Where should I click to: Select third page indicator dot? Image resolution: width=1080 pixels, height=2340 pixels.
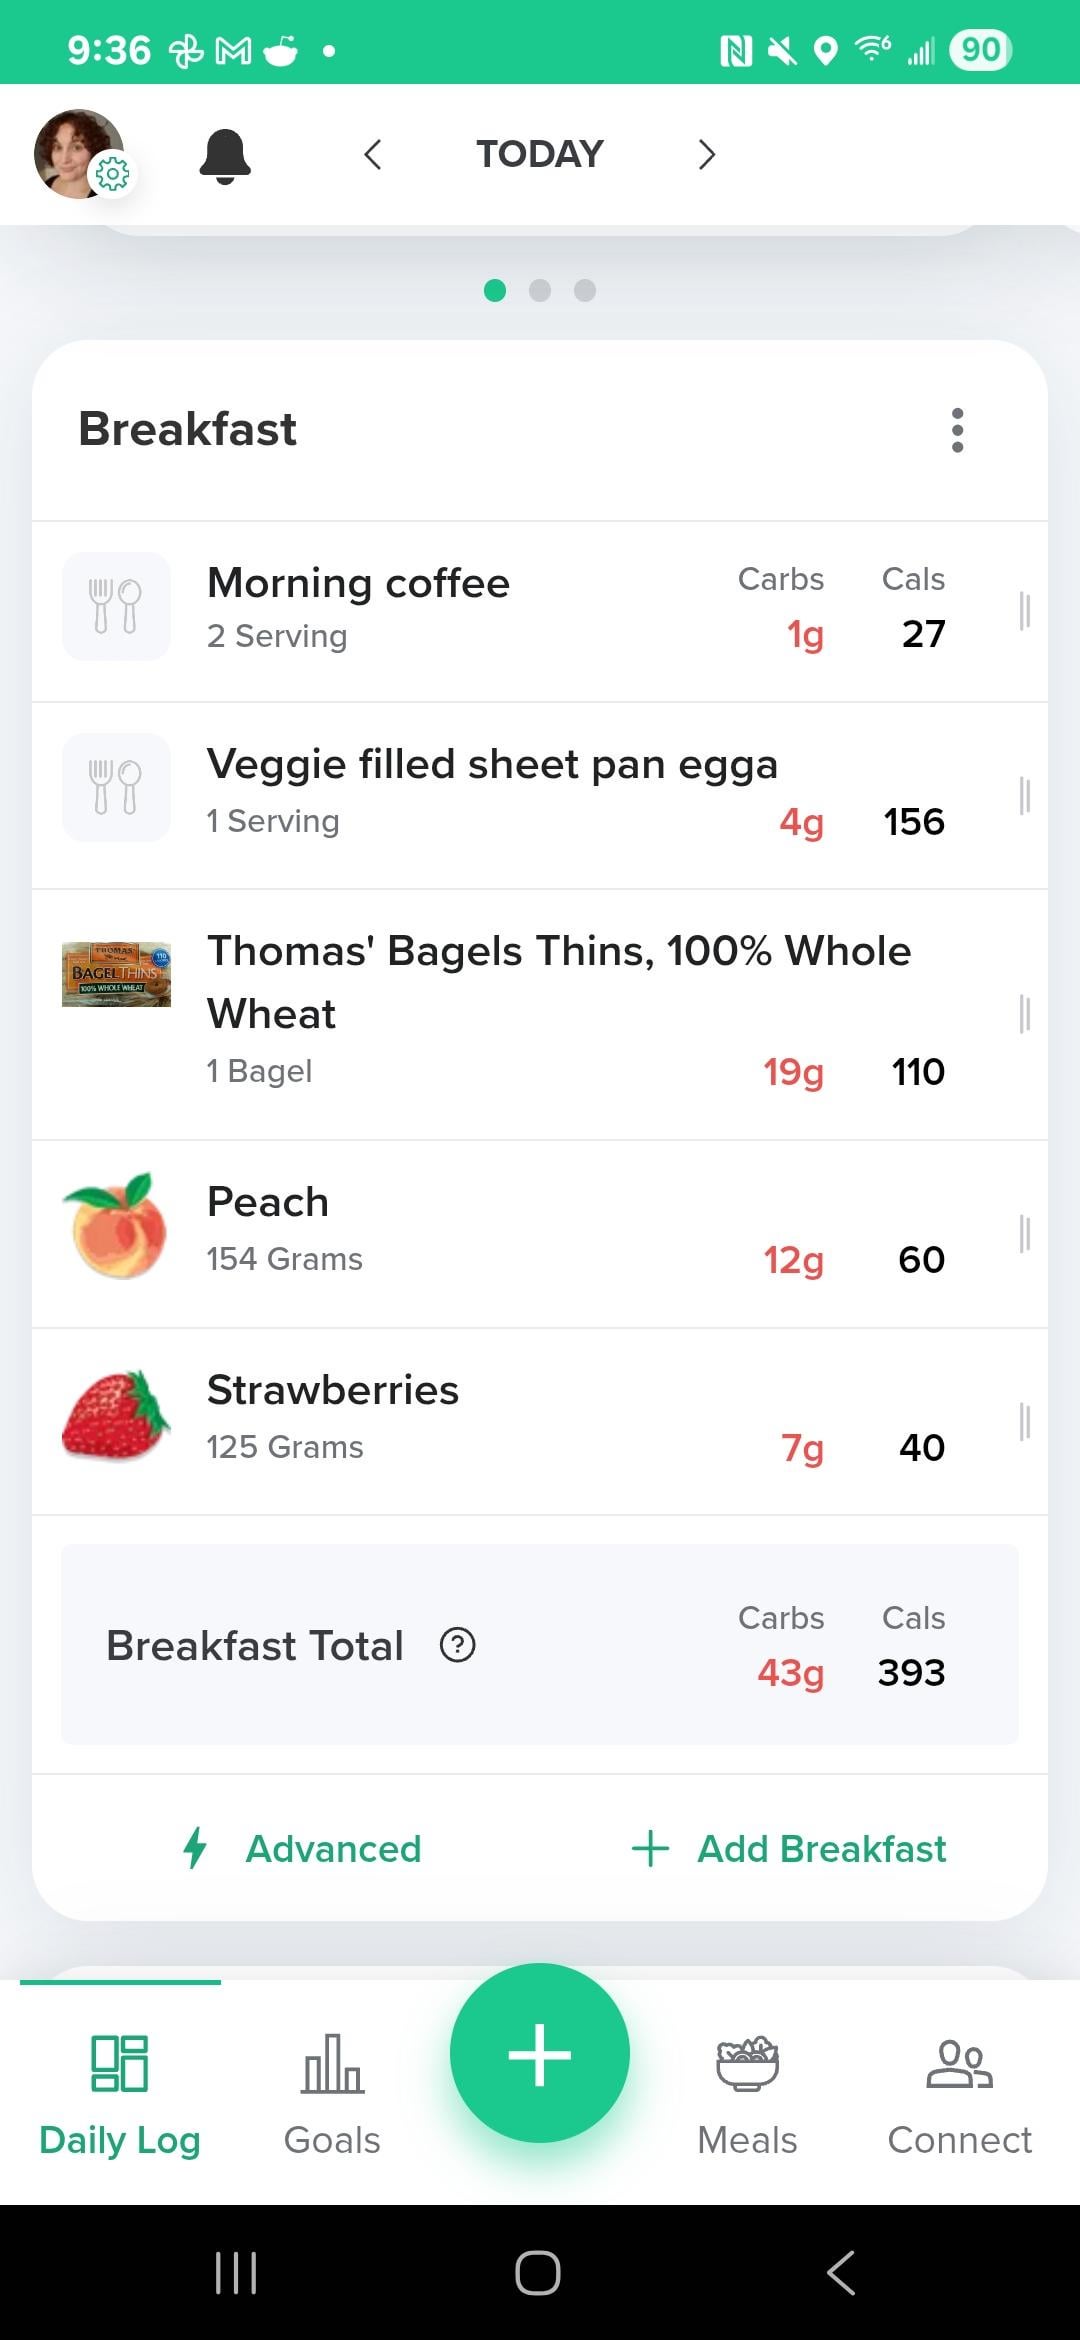click(x=585, y=291)
